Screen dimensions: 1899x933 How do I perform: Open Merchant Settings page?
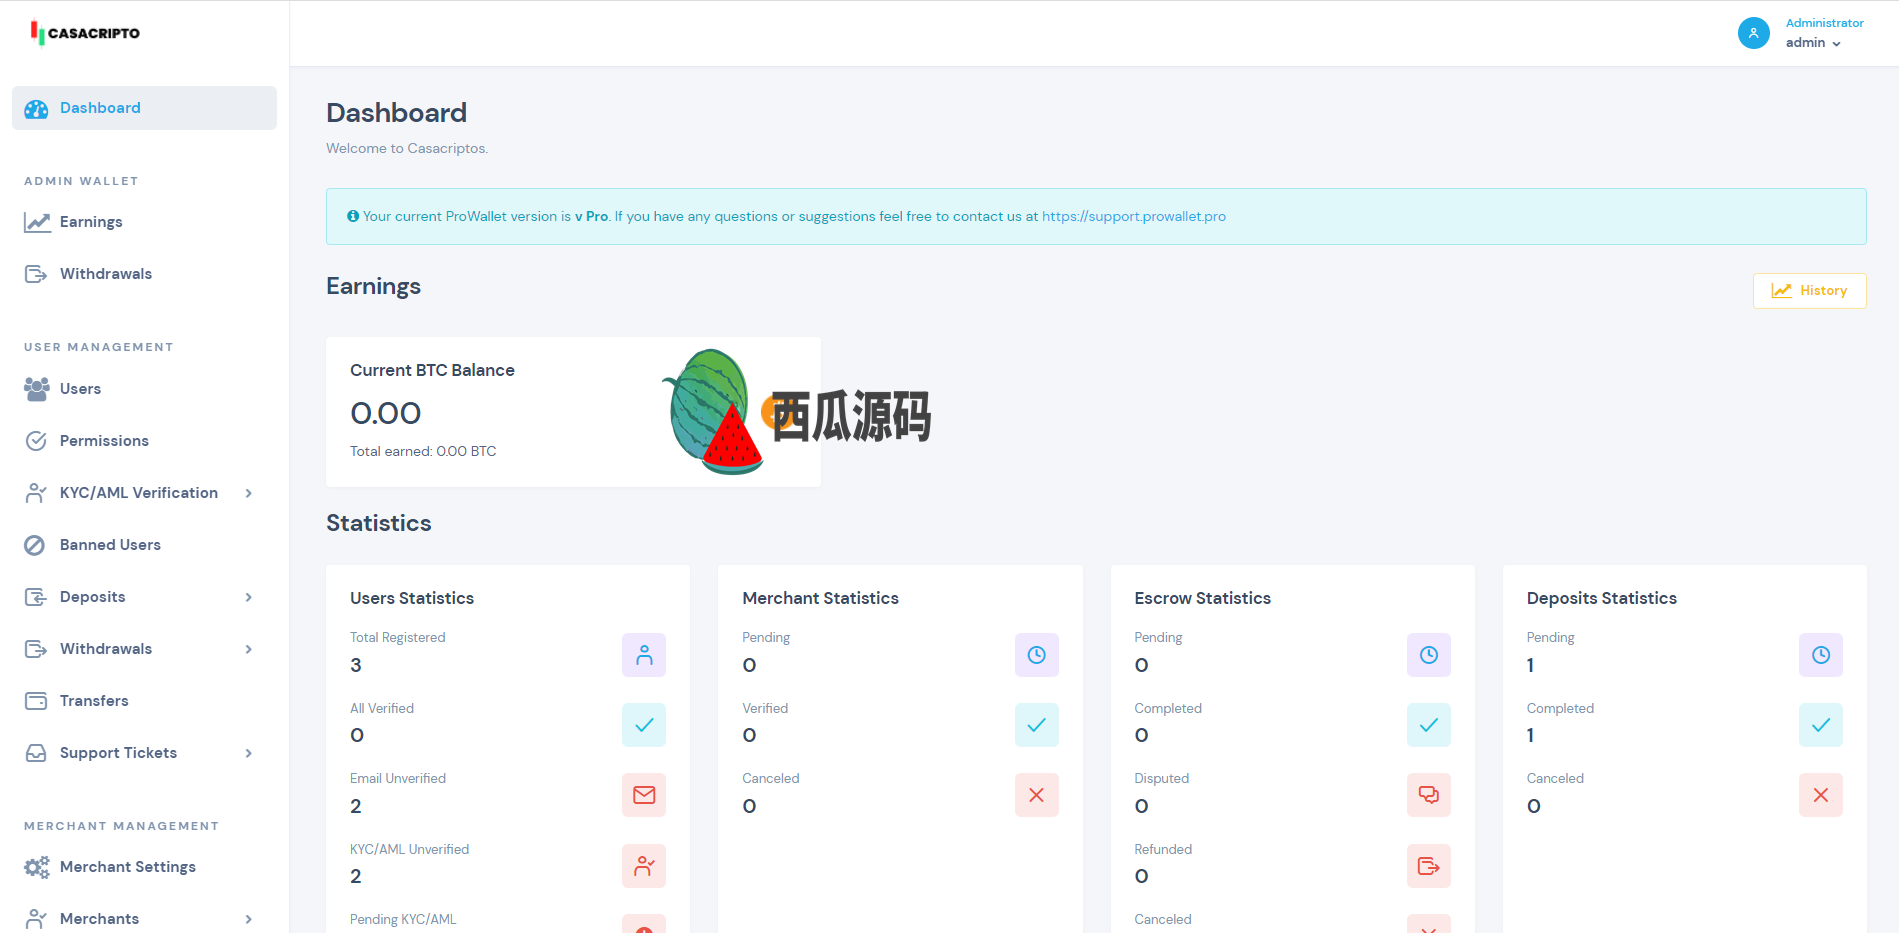tap(128, 867)
